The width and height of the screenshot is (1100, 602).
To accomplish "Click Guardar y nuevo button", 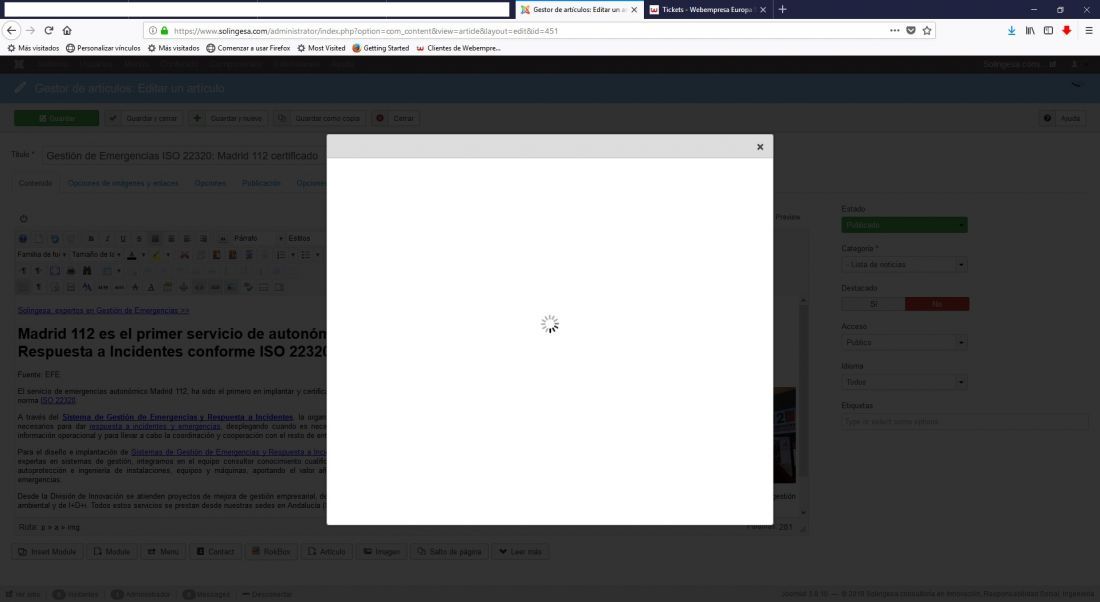I will point(228,118).
